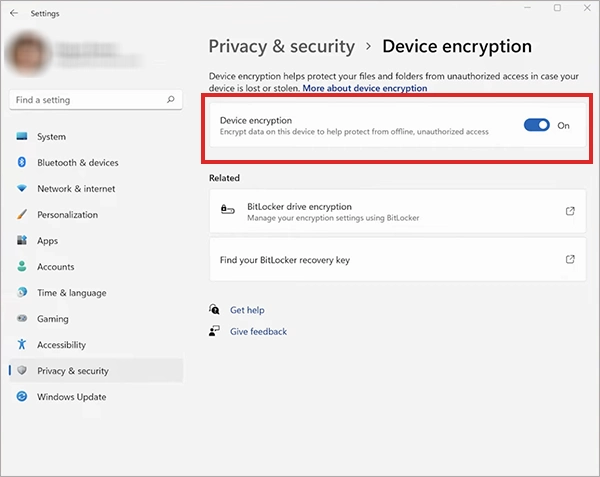Go to Network & internet settings
The width and height of the screenshot is (600, 477).
(x=96, y=189)
